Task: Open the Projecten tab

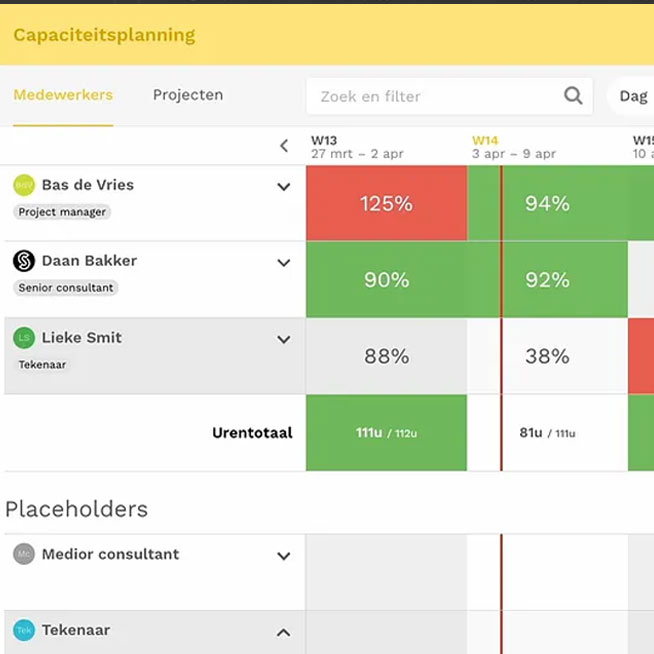Action: point(188,96)
